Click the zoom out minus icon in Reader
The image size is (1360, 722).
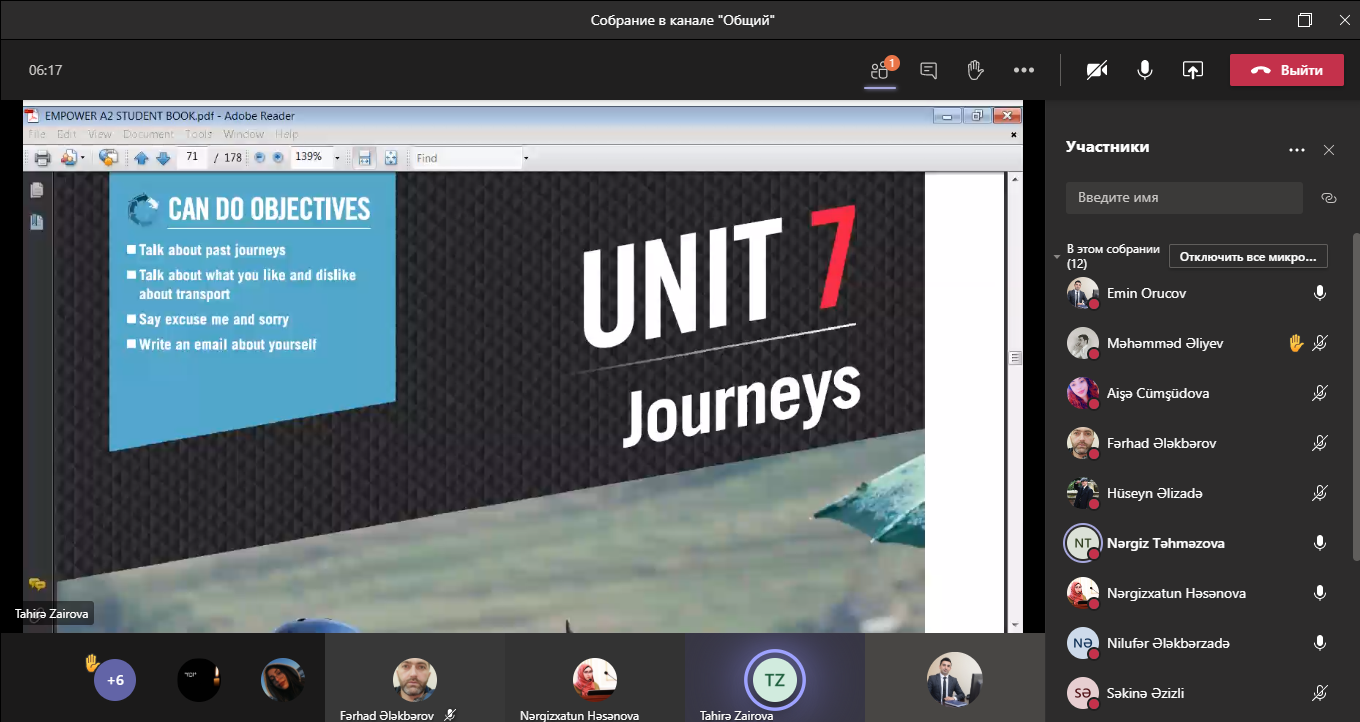[x=260, y=158]
